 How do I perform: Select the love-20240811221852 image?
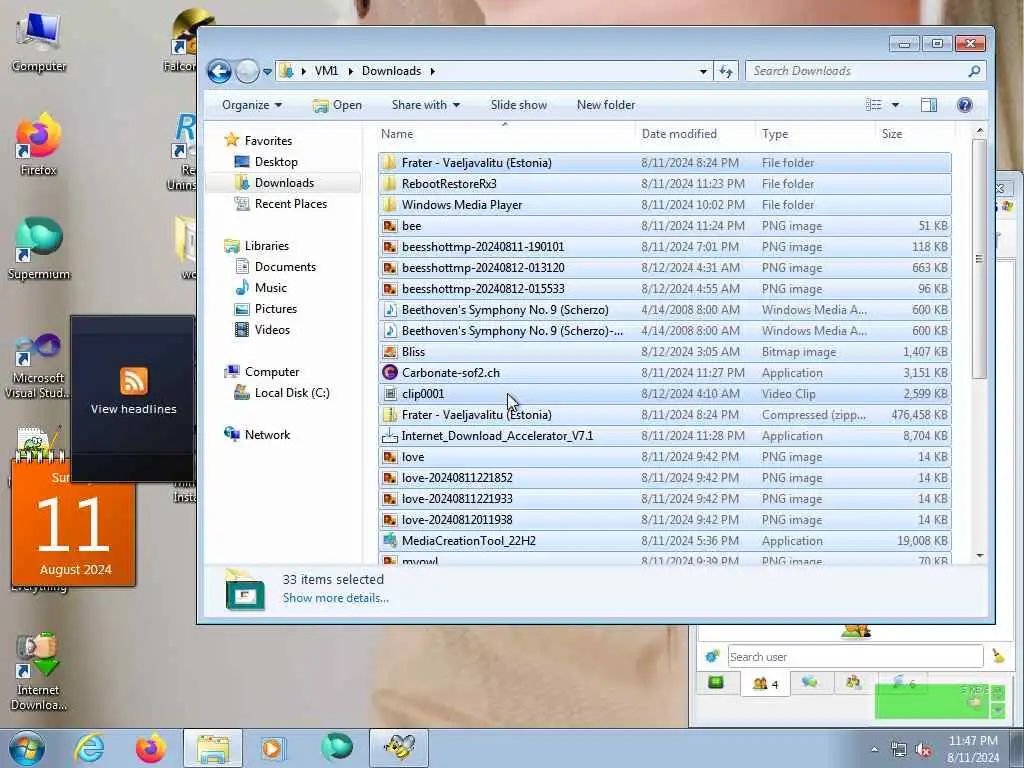(x=664, y=477)
